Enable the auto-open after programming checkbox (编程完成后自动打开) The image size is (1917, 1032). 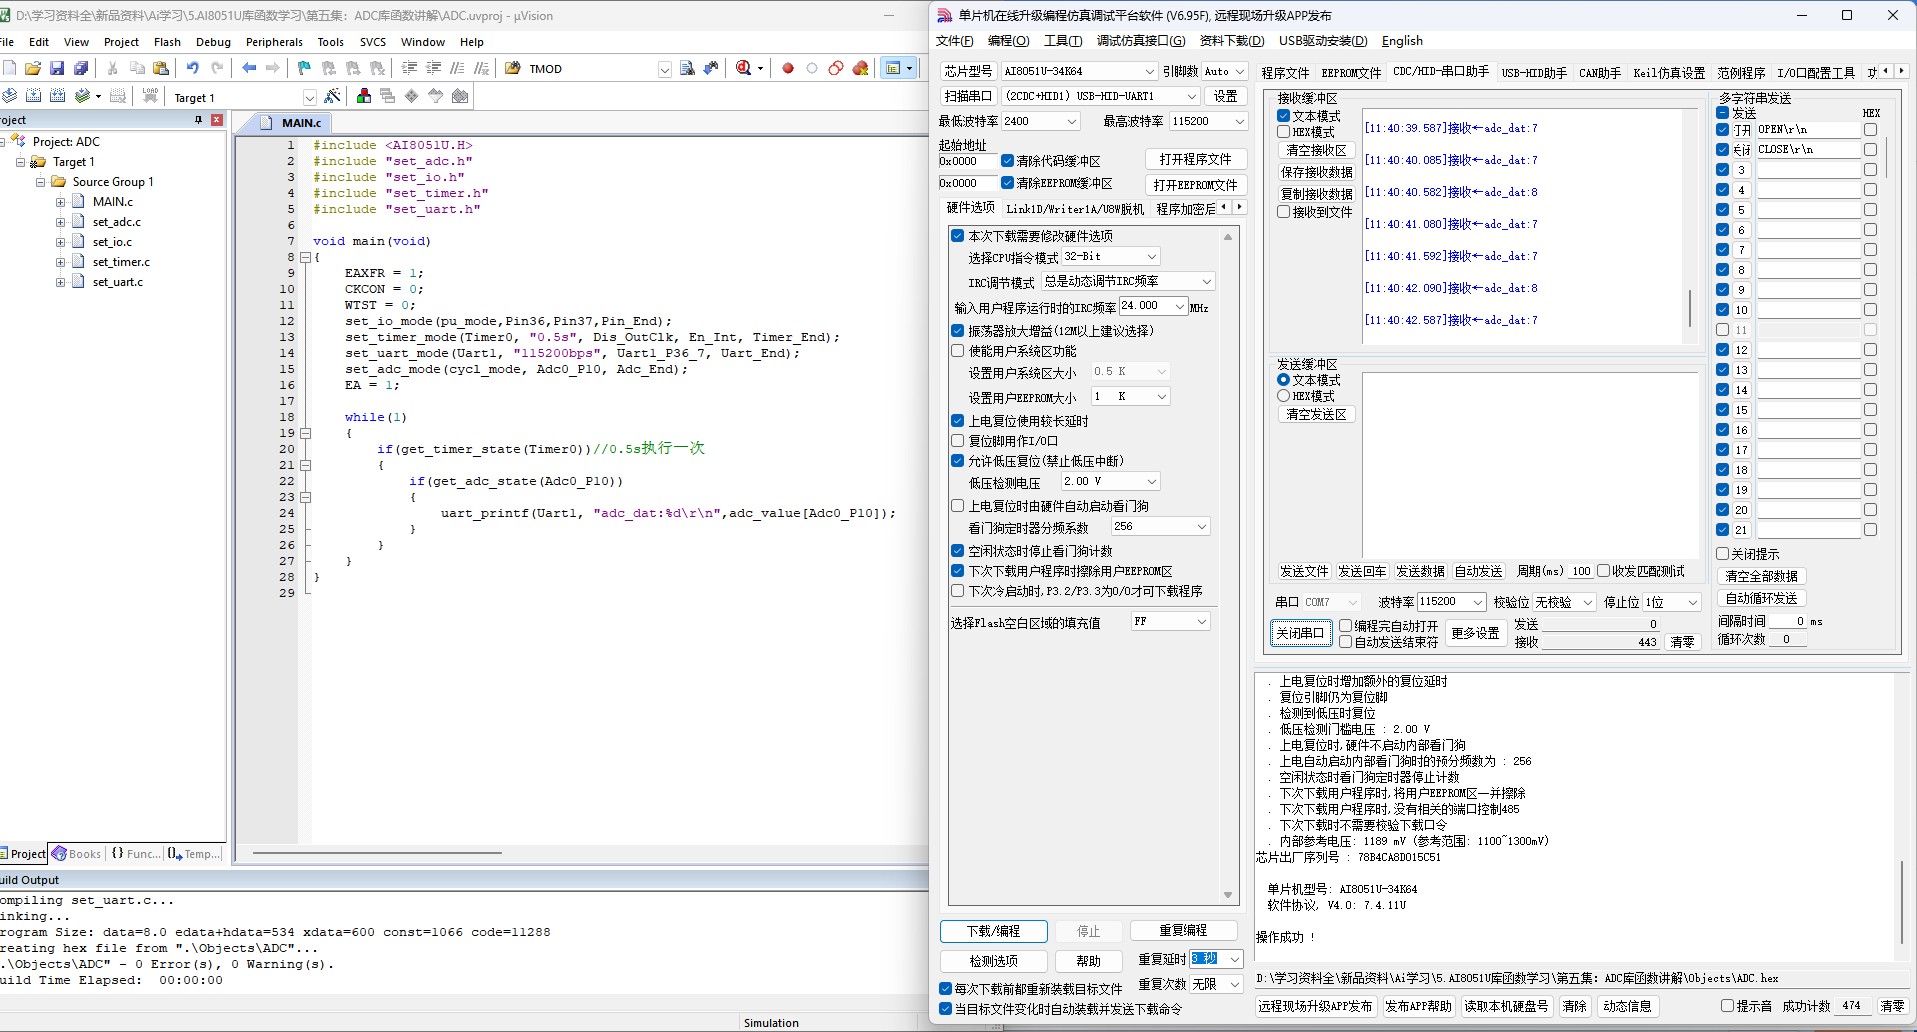1346,626
